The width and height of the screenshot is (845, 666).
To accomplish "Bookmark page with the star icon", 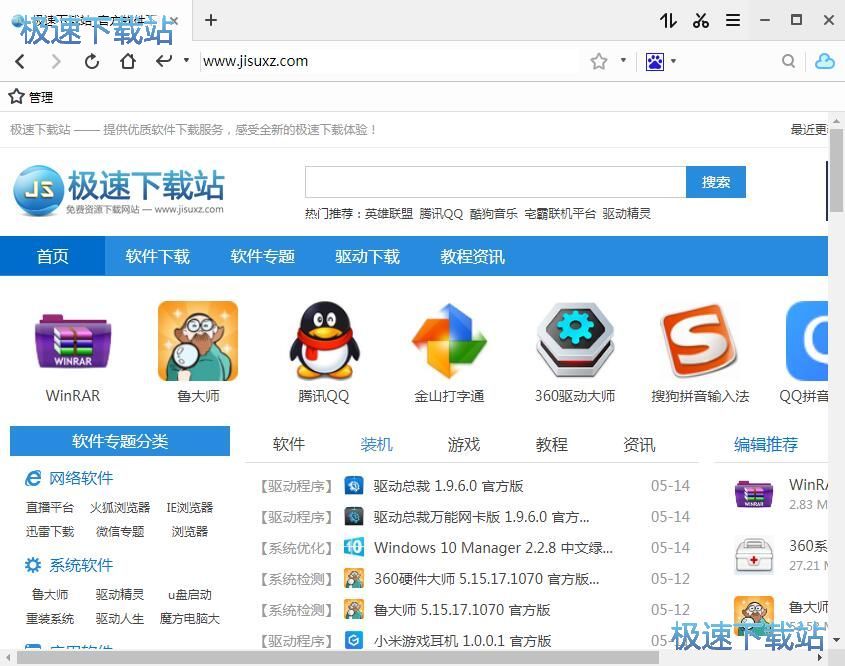I will tap(599, 61).
